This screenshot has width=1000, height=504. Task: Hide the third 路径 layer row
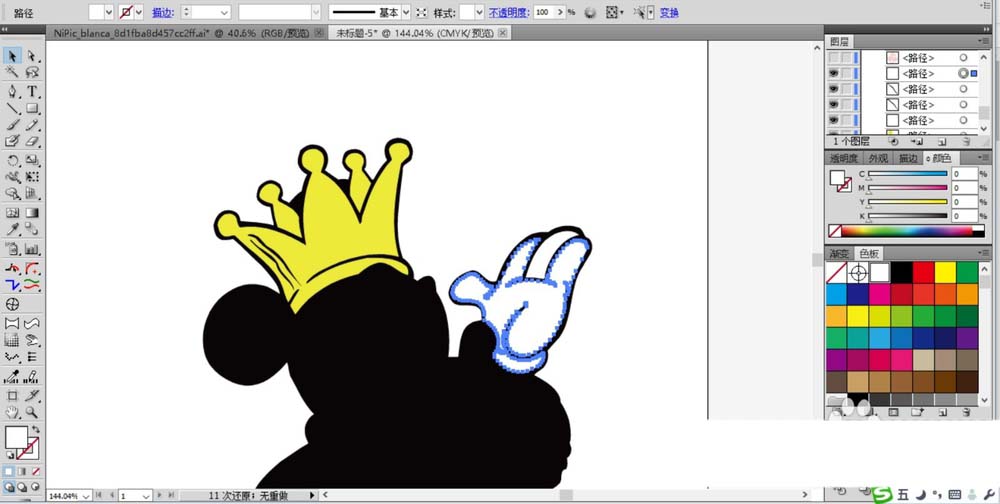[833, 89]
